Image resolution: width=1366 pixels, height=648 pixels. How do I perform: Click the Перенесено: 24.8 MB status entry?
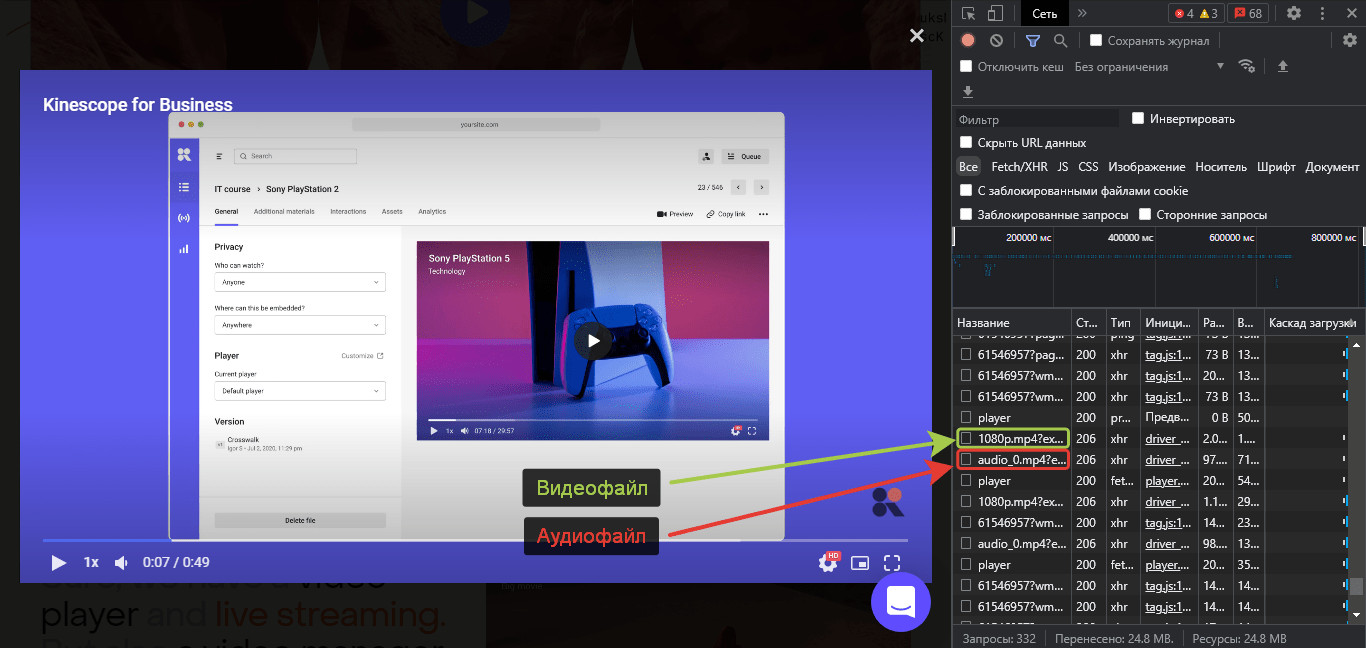1113,638
